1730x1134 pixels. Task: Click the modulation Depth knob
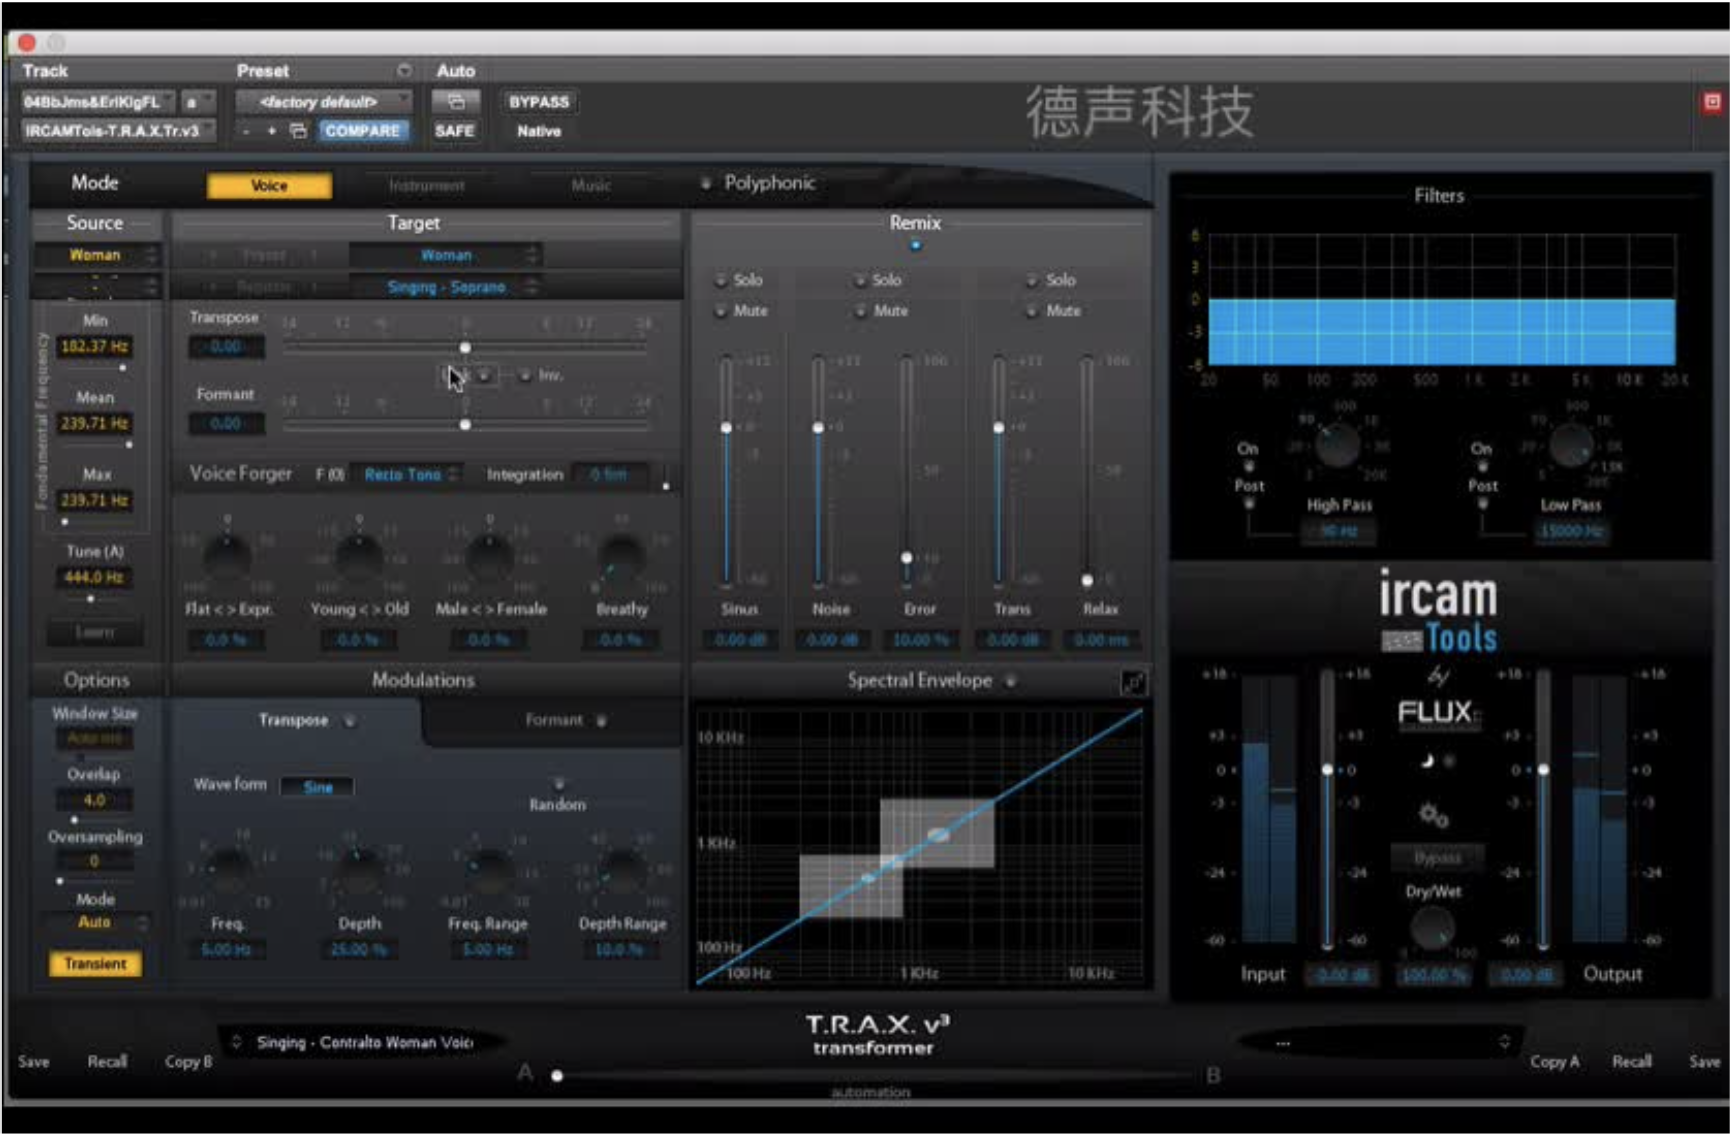click(x=358, y=869)
